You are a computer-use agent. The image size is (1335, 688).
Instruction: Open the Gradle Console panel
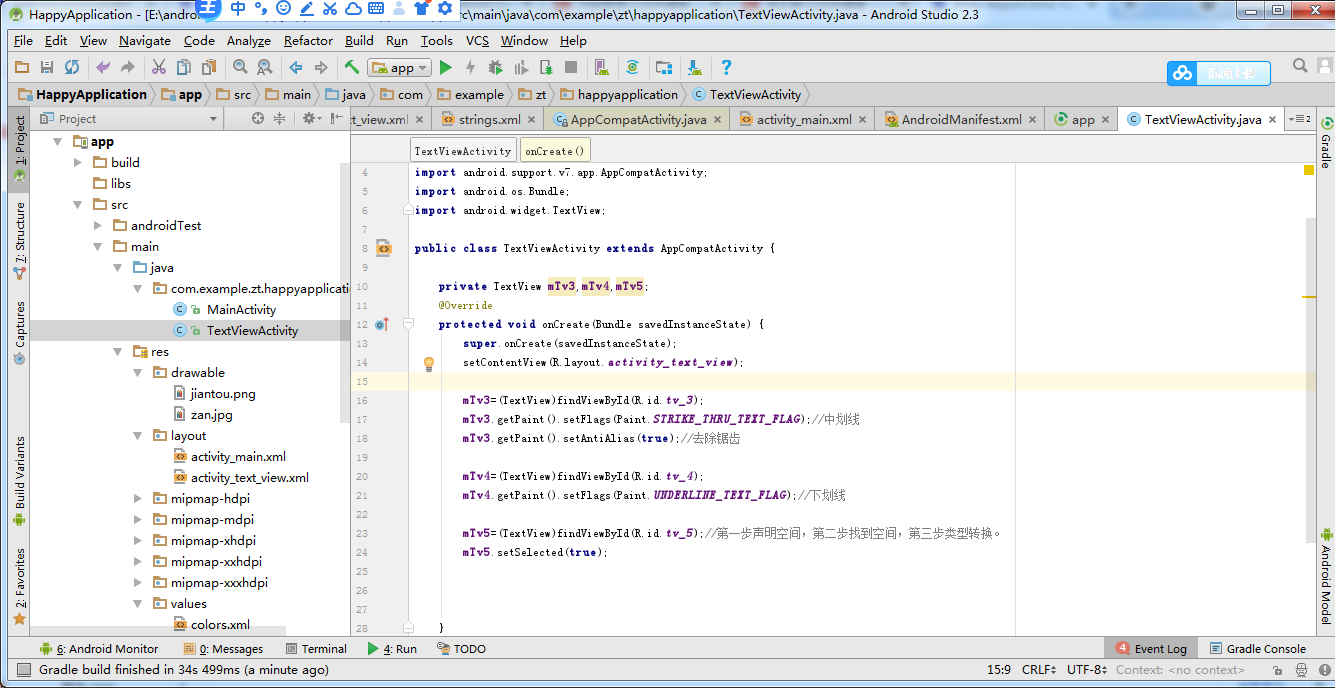coord(1258,648)
